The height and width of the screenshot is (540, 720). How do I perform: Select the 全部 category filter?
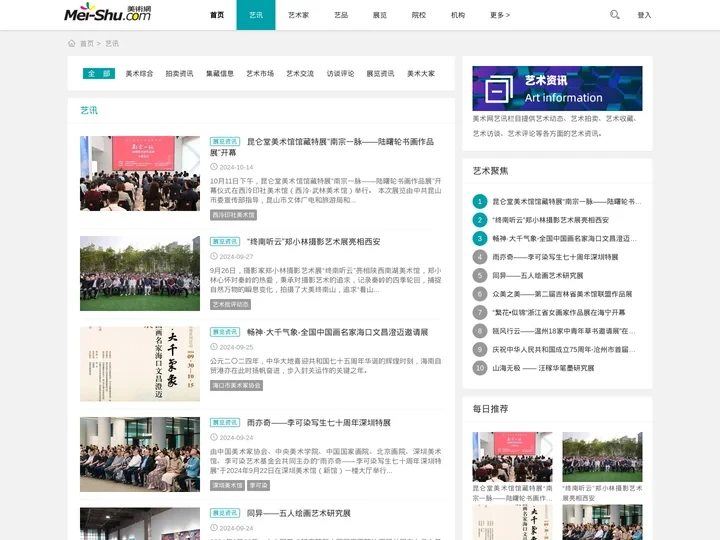point(99,73)
